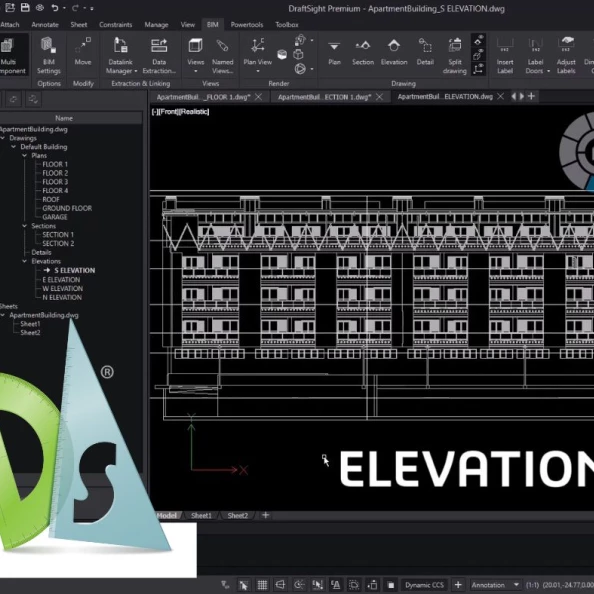
Task: Open the Label Doors dropdown arrow
Action: 548,71
